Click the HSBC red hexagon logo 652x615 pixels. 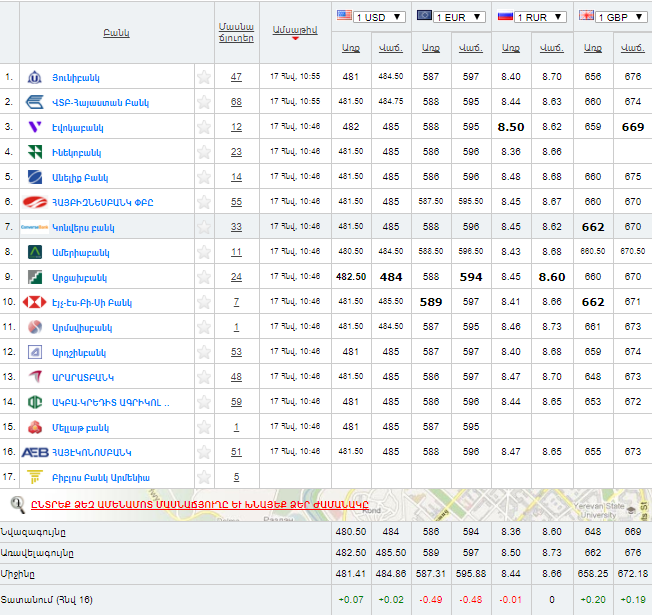tap(35, 302)
